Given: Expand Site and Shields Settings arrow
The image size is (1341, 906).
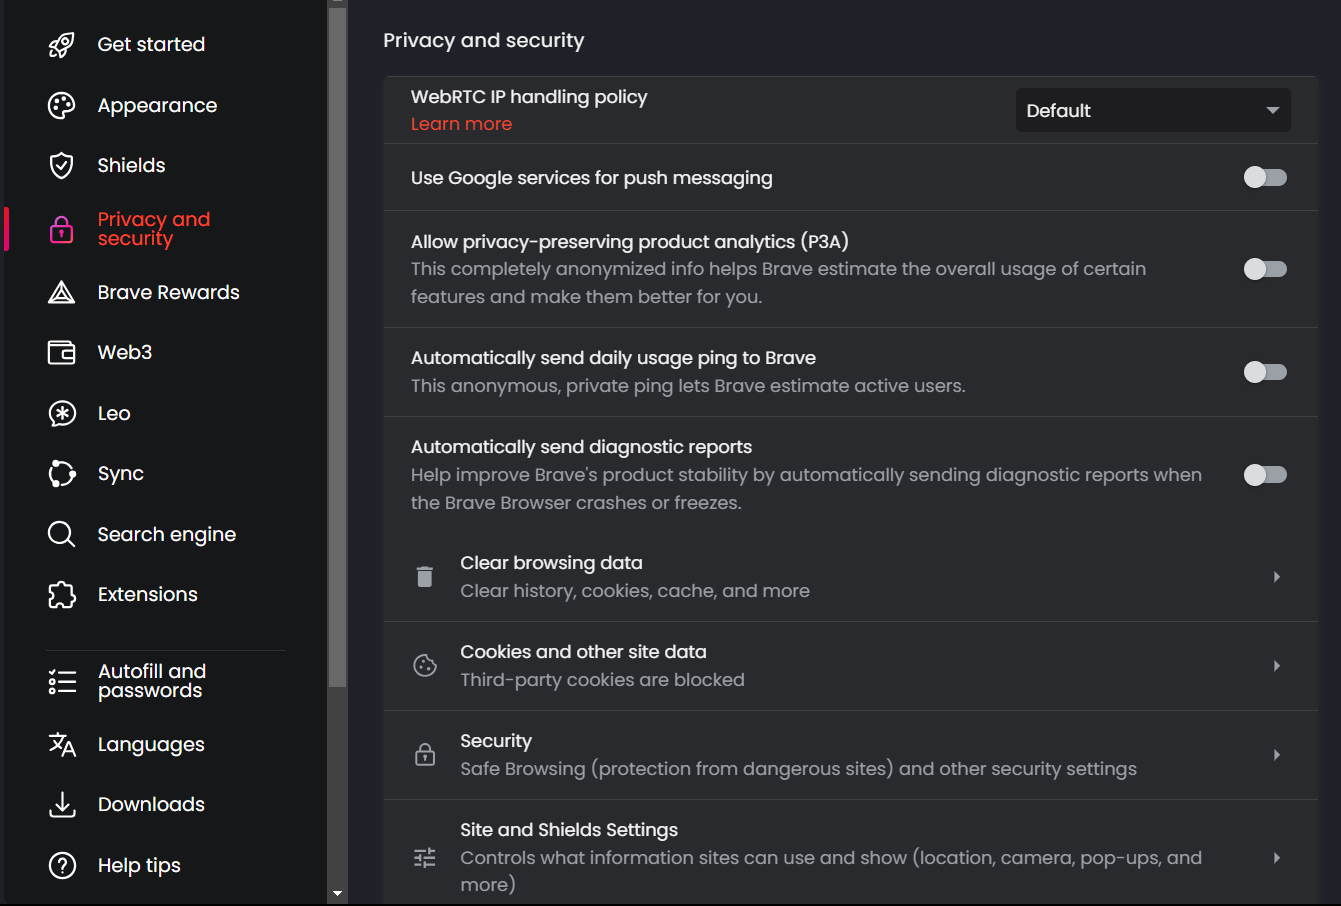Looking at the screenshot, I should click(x=1277, y=858).
